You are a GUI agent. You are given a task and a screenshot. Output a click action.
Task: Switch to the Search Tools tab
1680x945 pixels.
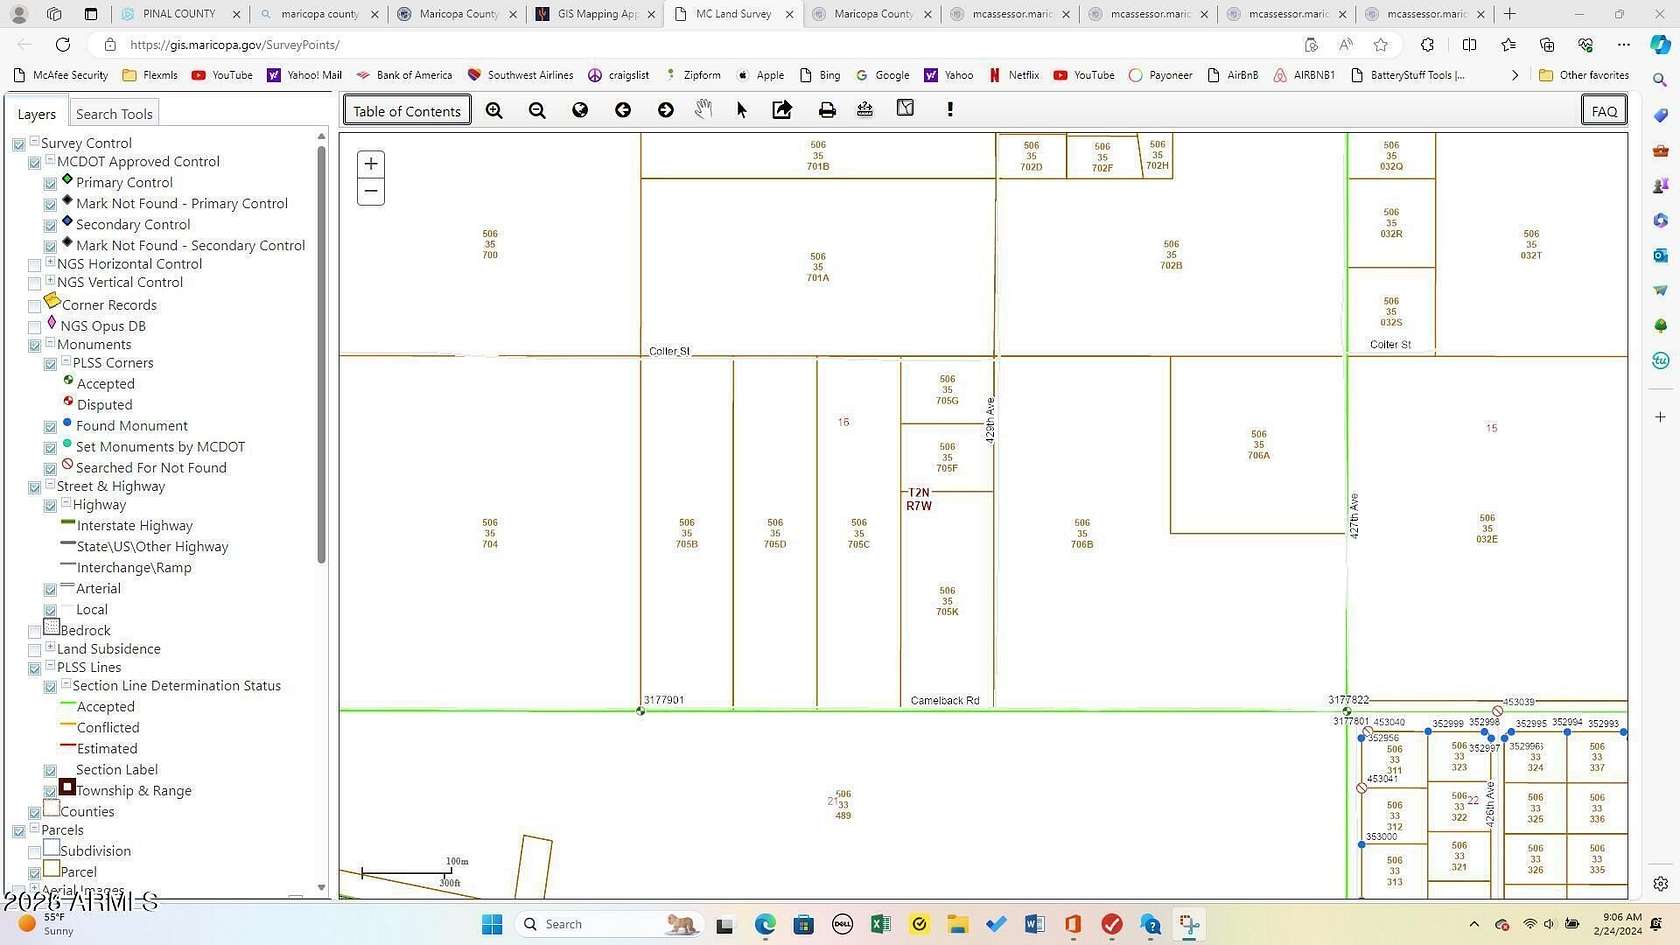click(x=114, y=113)
